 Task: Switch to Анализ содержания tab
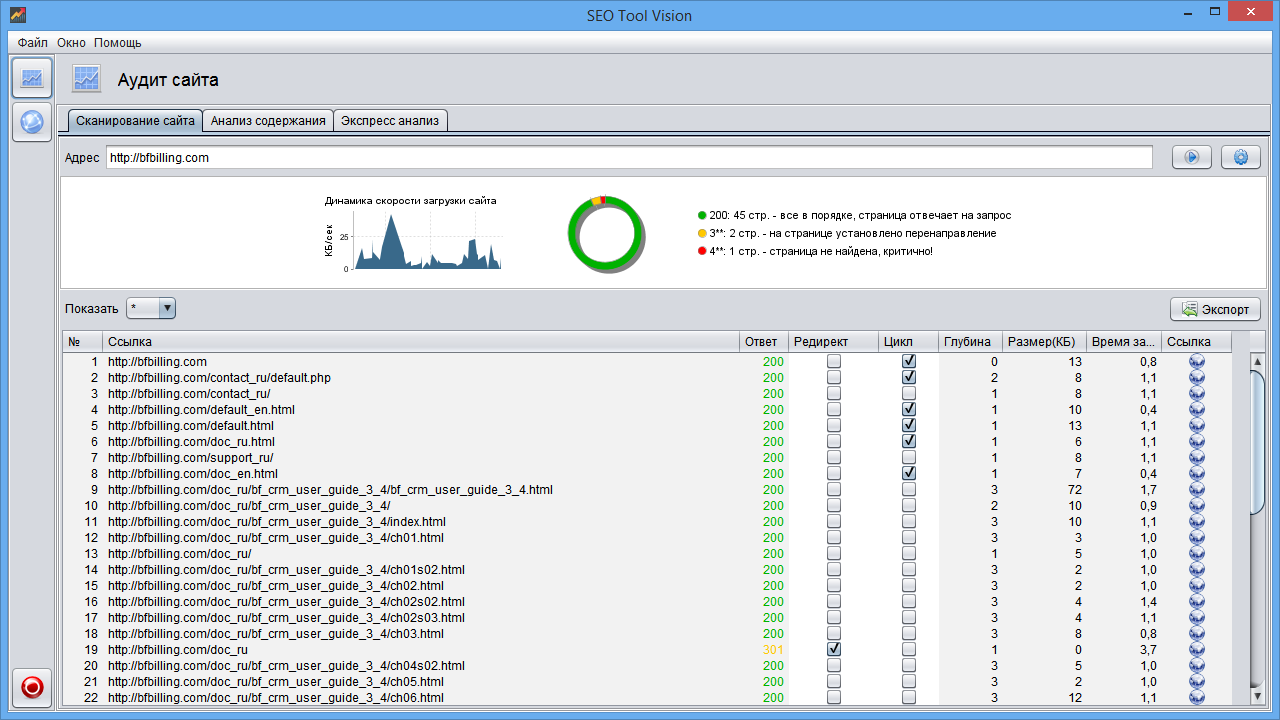268,121
